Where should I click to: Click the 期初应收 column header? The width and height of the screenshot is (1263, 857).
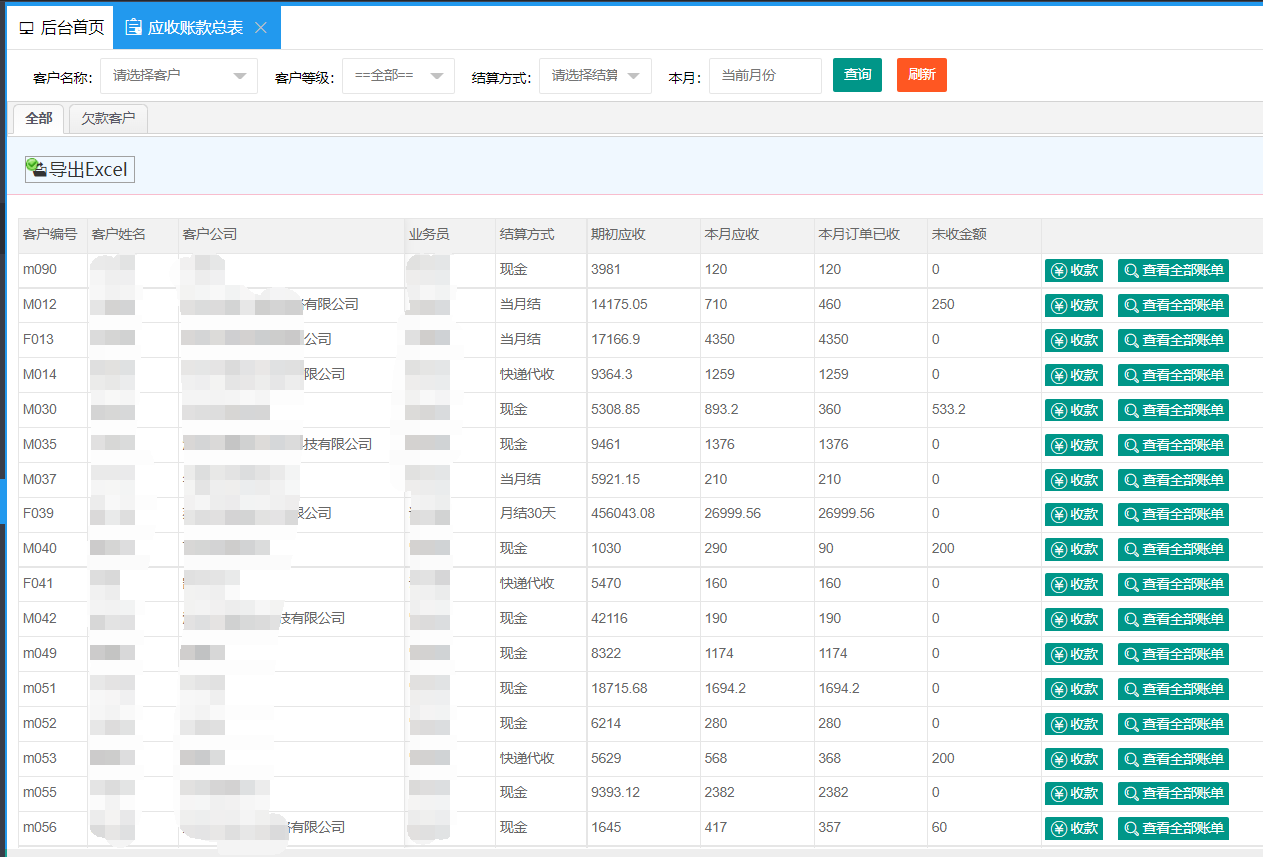click(618, 234)
